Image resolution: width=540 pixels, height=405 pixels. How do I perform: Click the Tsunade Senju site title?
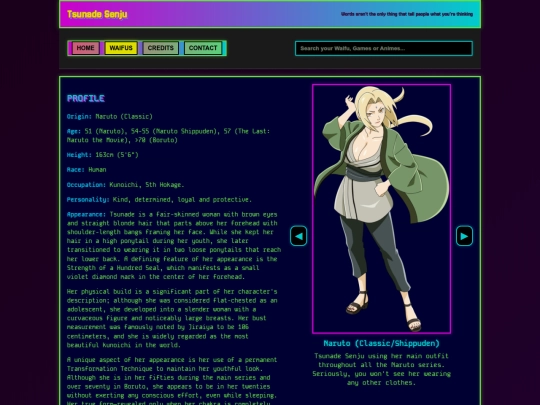[x=97, y=14]
